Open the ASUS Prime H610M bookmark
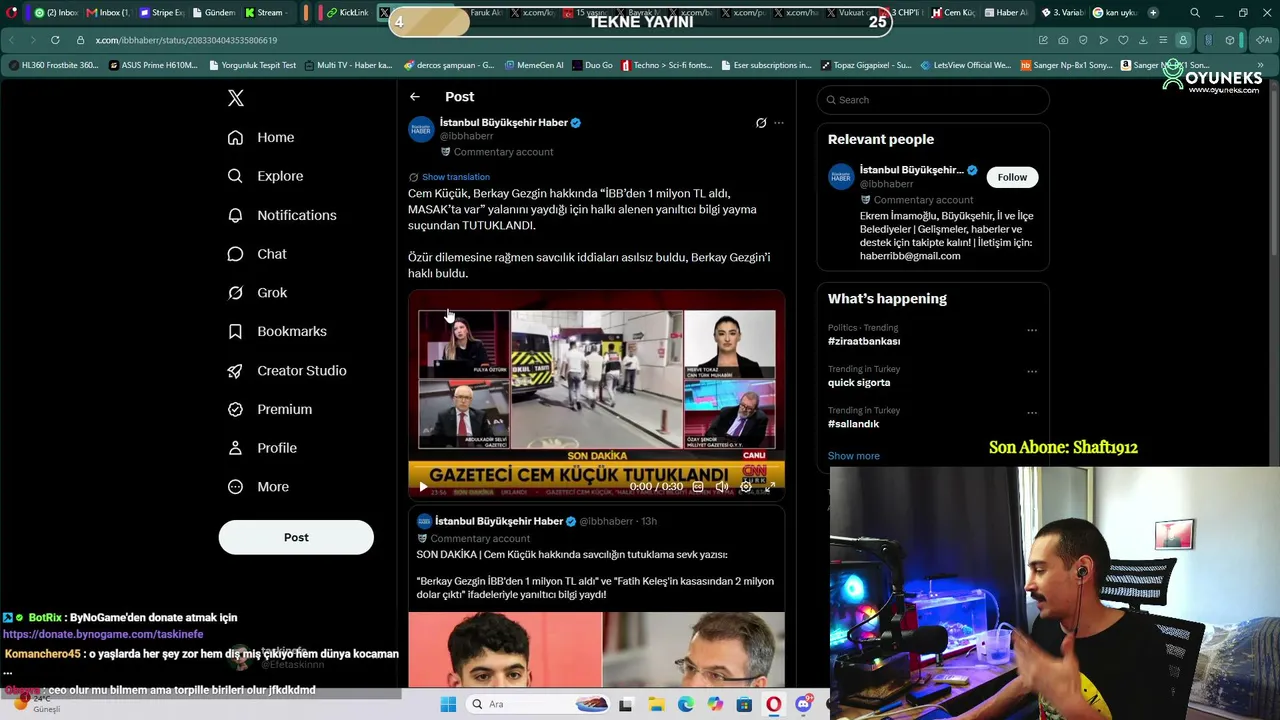The image size is (1280, 720). point(153,65)
